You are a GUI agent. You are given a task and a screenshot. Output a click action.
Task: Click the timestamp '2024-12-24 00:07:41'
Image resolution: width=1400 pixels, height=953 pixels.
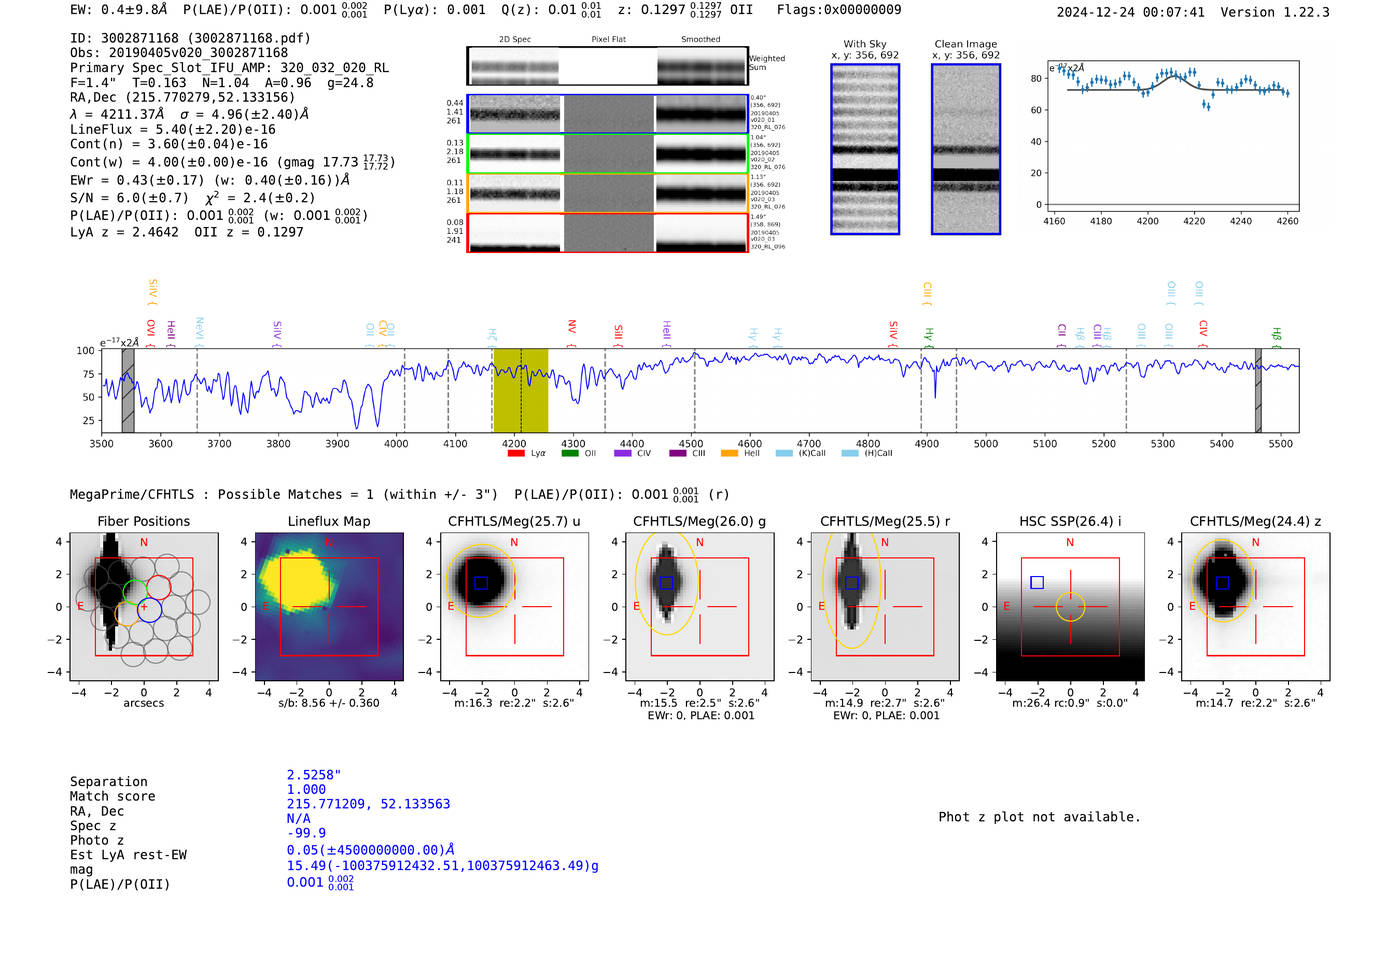1131,12
